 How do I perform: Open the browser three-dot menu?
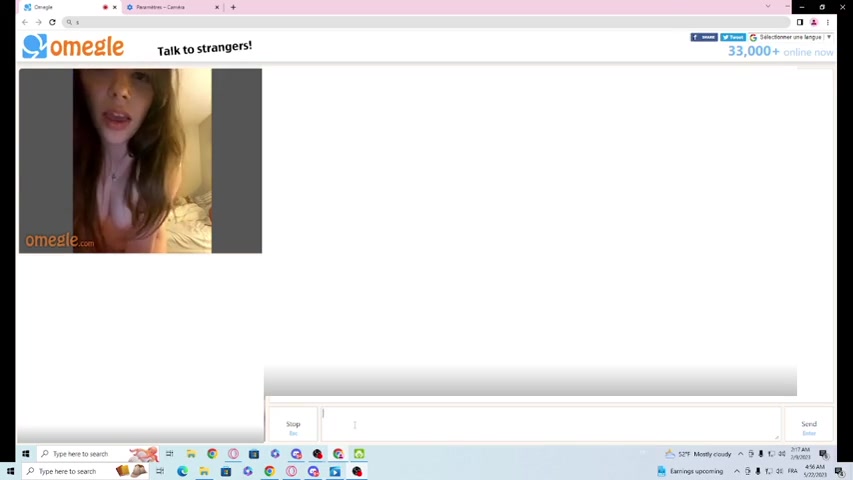(x=827, y=22)
